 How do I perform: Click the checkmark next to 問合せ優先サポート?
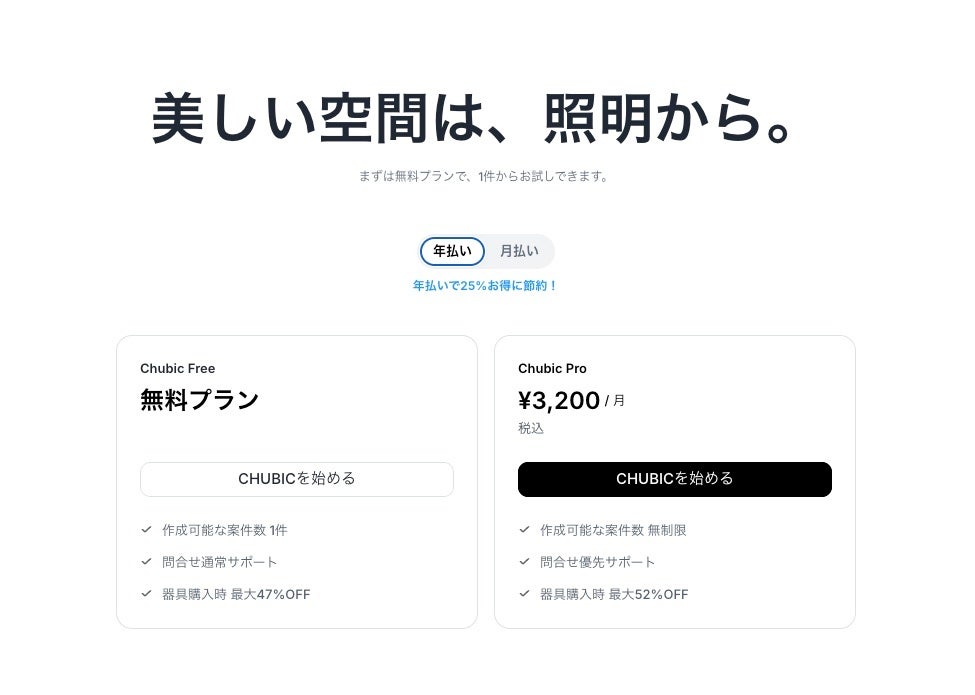tap(524, 562)
